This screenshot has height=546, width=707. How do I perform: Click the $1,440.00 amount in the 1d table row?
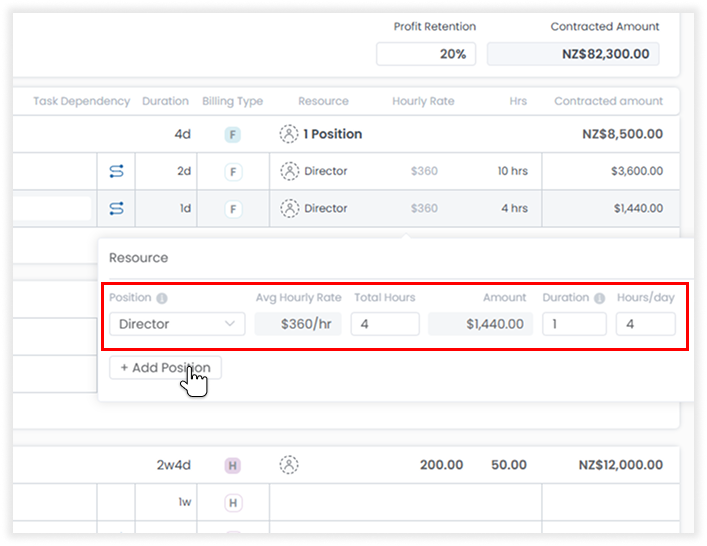coord(638,208)
